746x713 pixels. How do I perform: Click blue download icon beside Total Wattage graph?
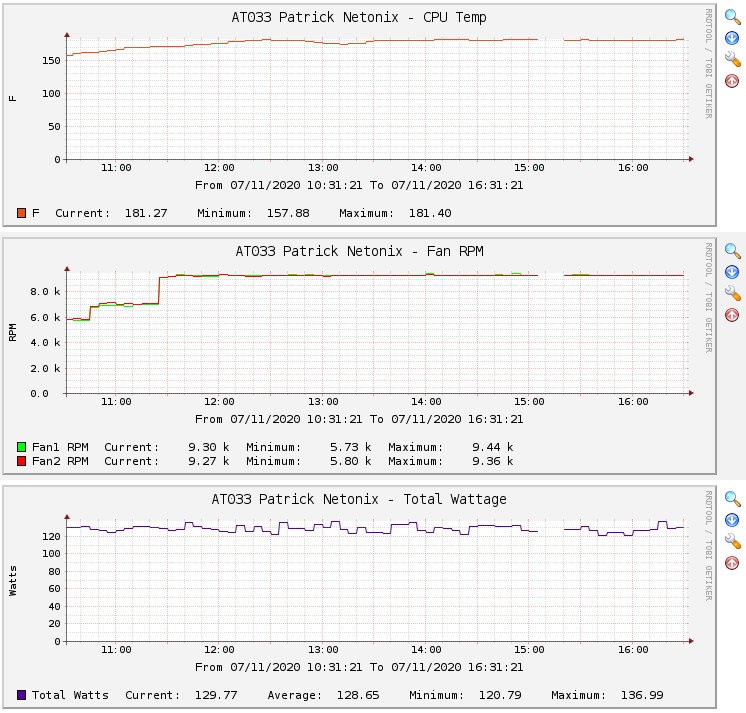(x=732, y=519)
